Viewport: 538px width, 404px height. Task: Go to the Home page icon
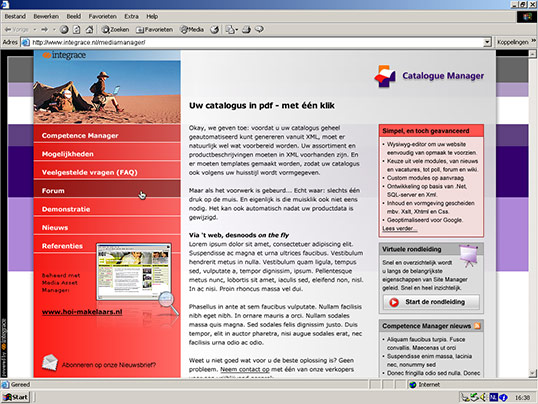(90, 30)
